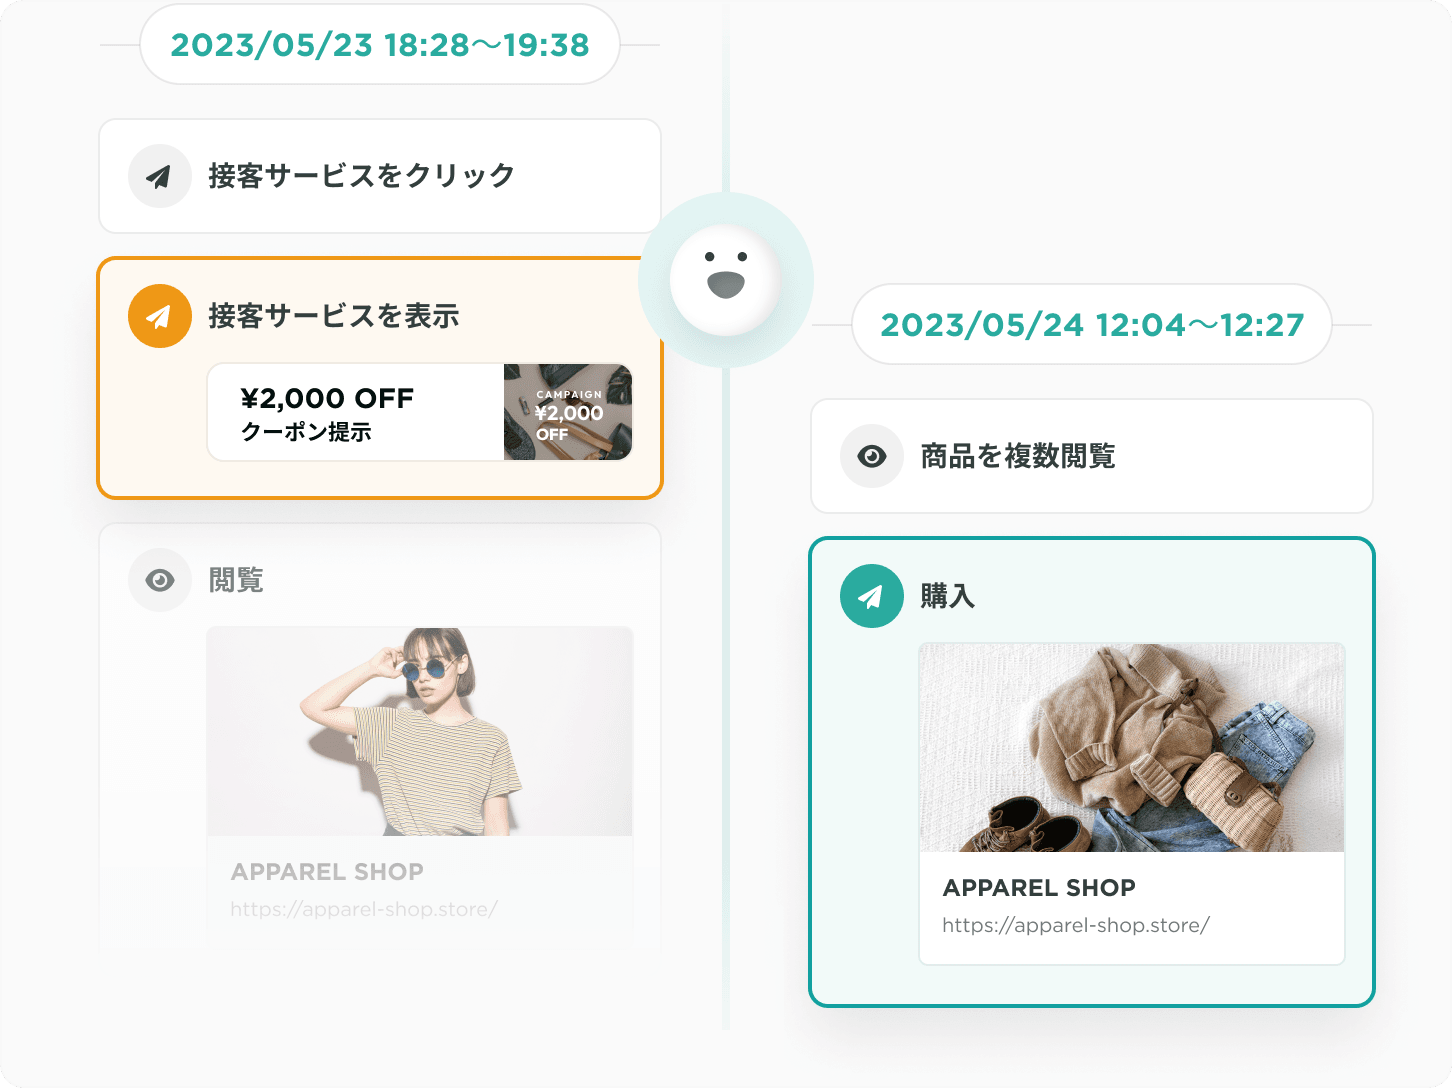
Task: Open the 接客サービスをクリック event card
Action: [x=380, y=176]
